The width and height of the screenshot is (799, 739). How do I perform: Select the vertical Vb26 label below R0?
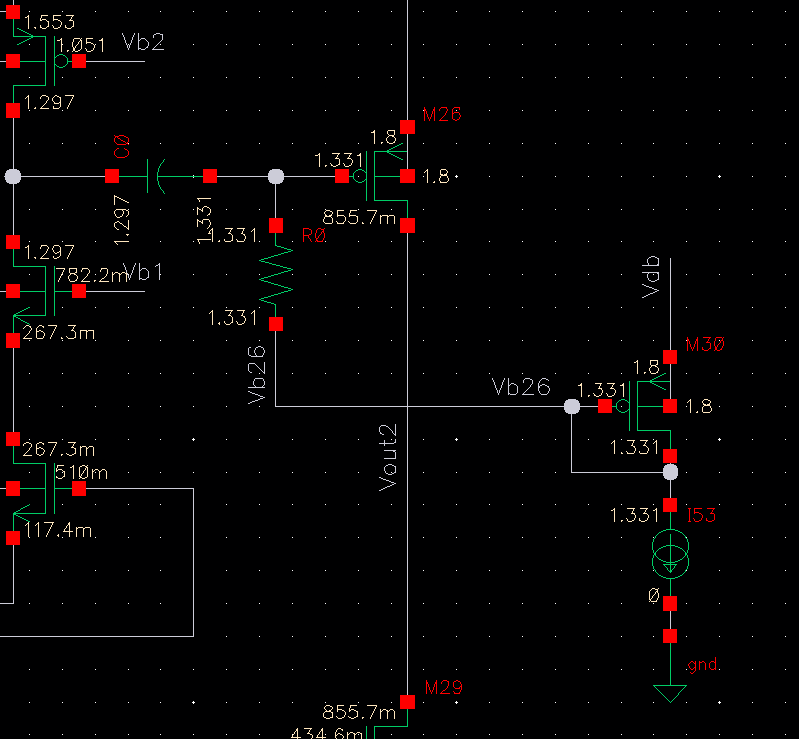coord(256,376)
